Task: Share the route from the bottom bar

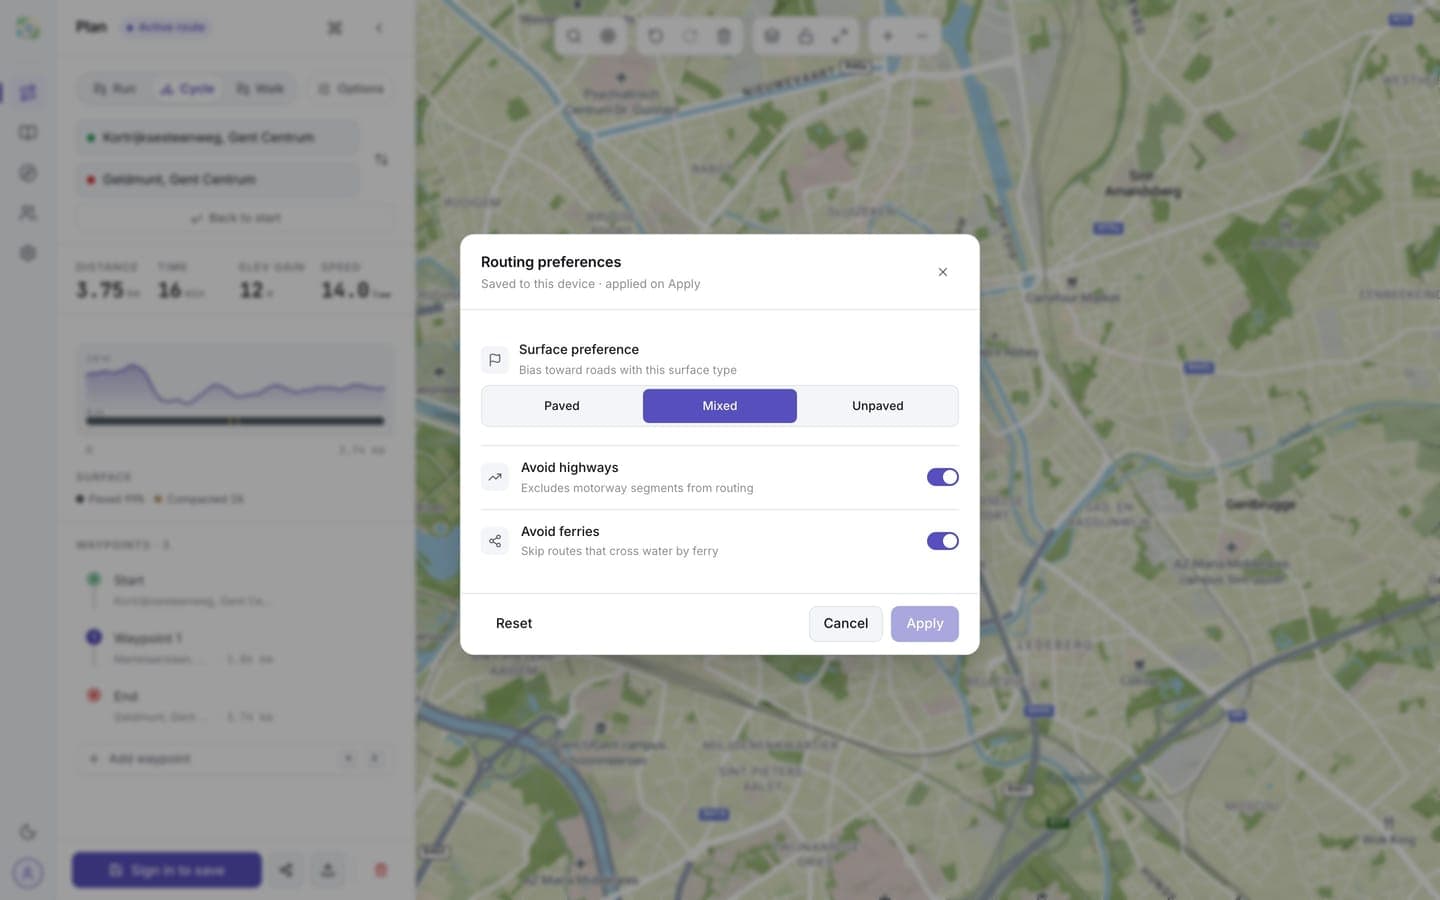Action: pos(286,870)
